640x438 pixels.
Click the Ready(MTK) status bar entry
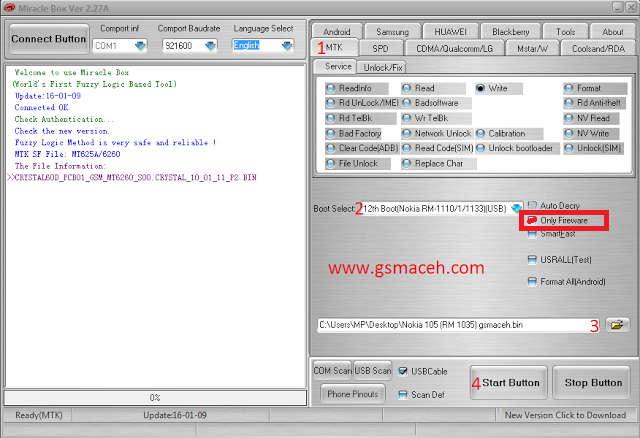coord(39,415)
